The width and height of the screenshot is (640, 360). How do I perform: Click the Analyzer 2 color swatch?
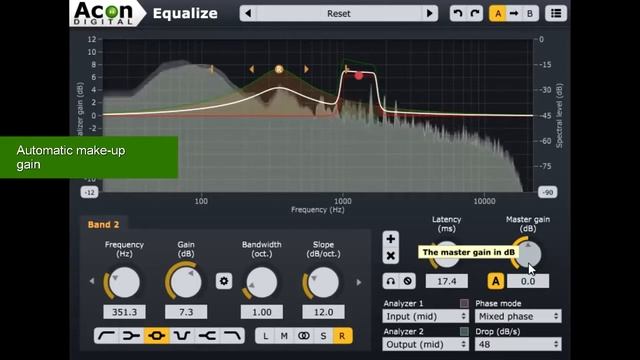tap(464, 331)
